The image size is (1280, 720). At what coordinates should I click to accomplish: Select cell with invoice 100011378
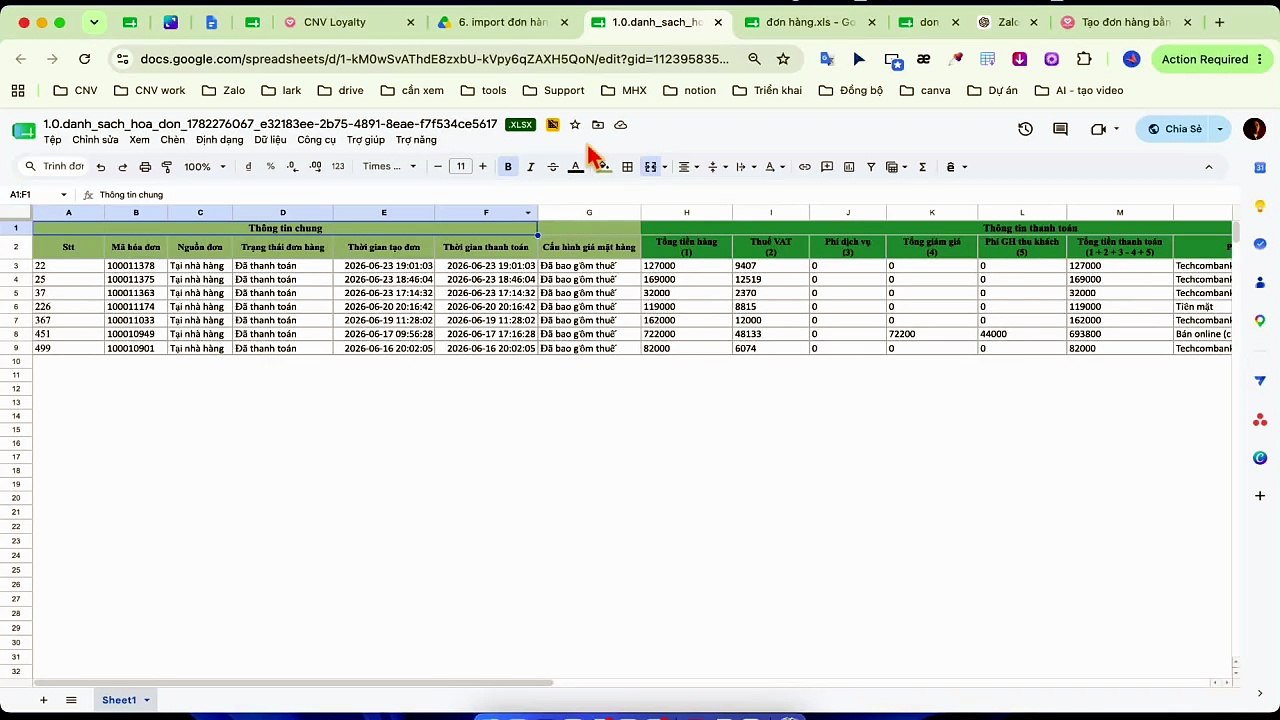(x=136, y=266)
